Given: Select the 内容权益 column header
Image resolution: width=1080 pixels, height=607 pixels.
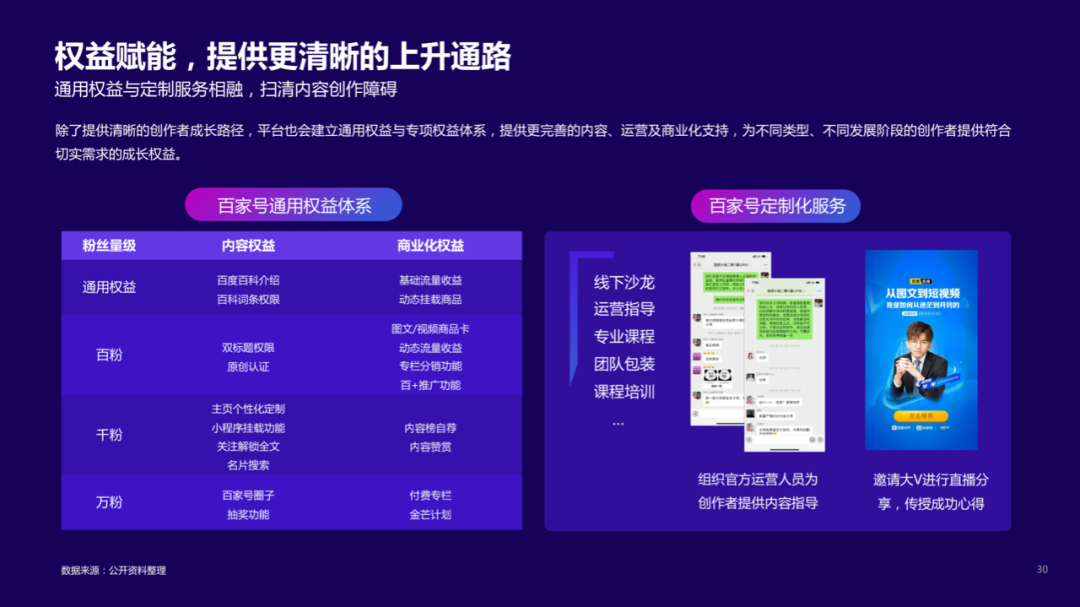Looking at the screenshot, I should (x=249, y=245).
